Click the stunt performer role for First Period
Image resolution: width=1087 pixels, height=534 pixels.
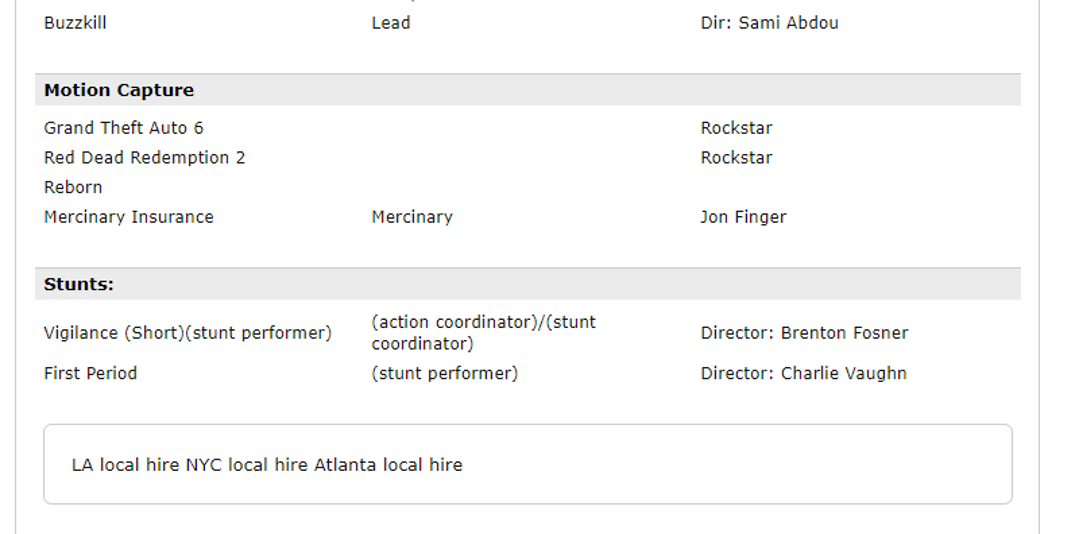tap(444, 374)
